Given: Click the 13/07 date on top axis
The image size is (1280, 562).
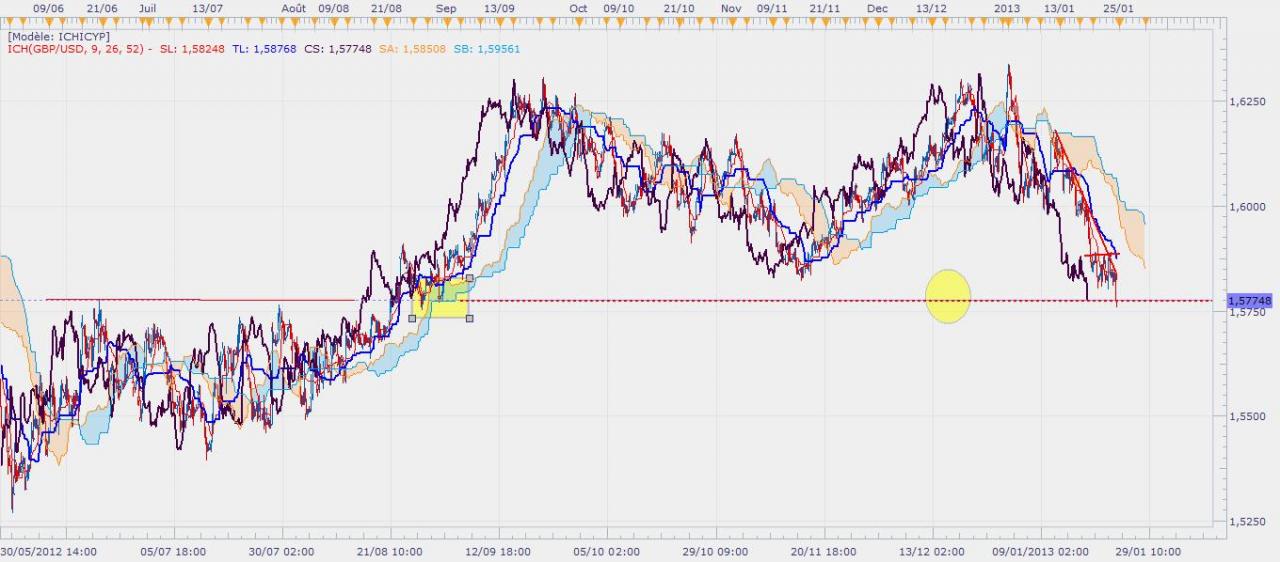Looking at the screenshot, I should pyautogui.click(x=207, y=7).
